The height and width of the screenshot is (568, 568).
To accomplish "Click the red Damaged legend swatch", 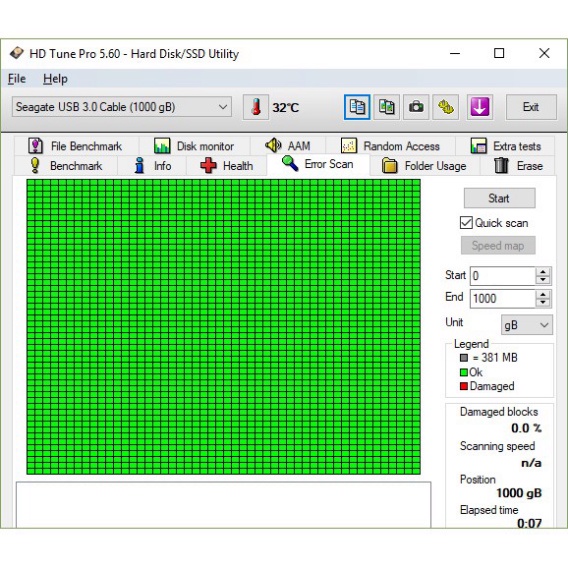I will point(464,386).
